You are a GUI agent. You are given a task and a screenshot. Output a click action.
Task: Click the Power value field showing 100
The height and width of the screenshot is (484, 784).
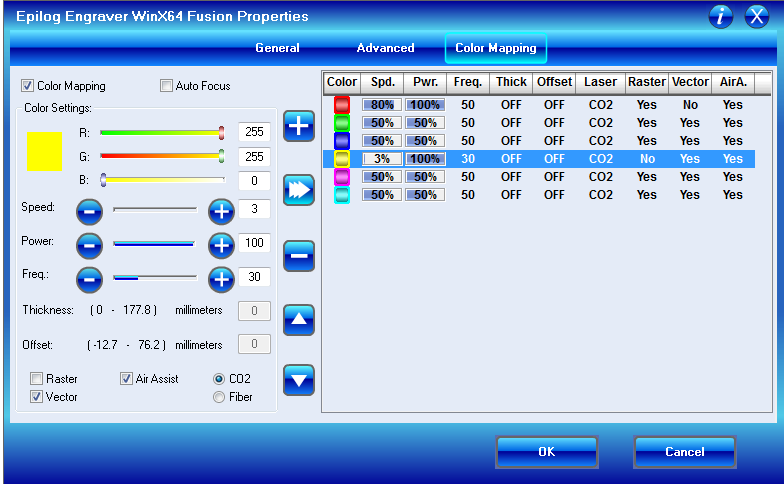point(254,242)
